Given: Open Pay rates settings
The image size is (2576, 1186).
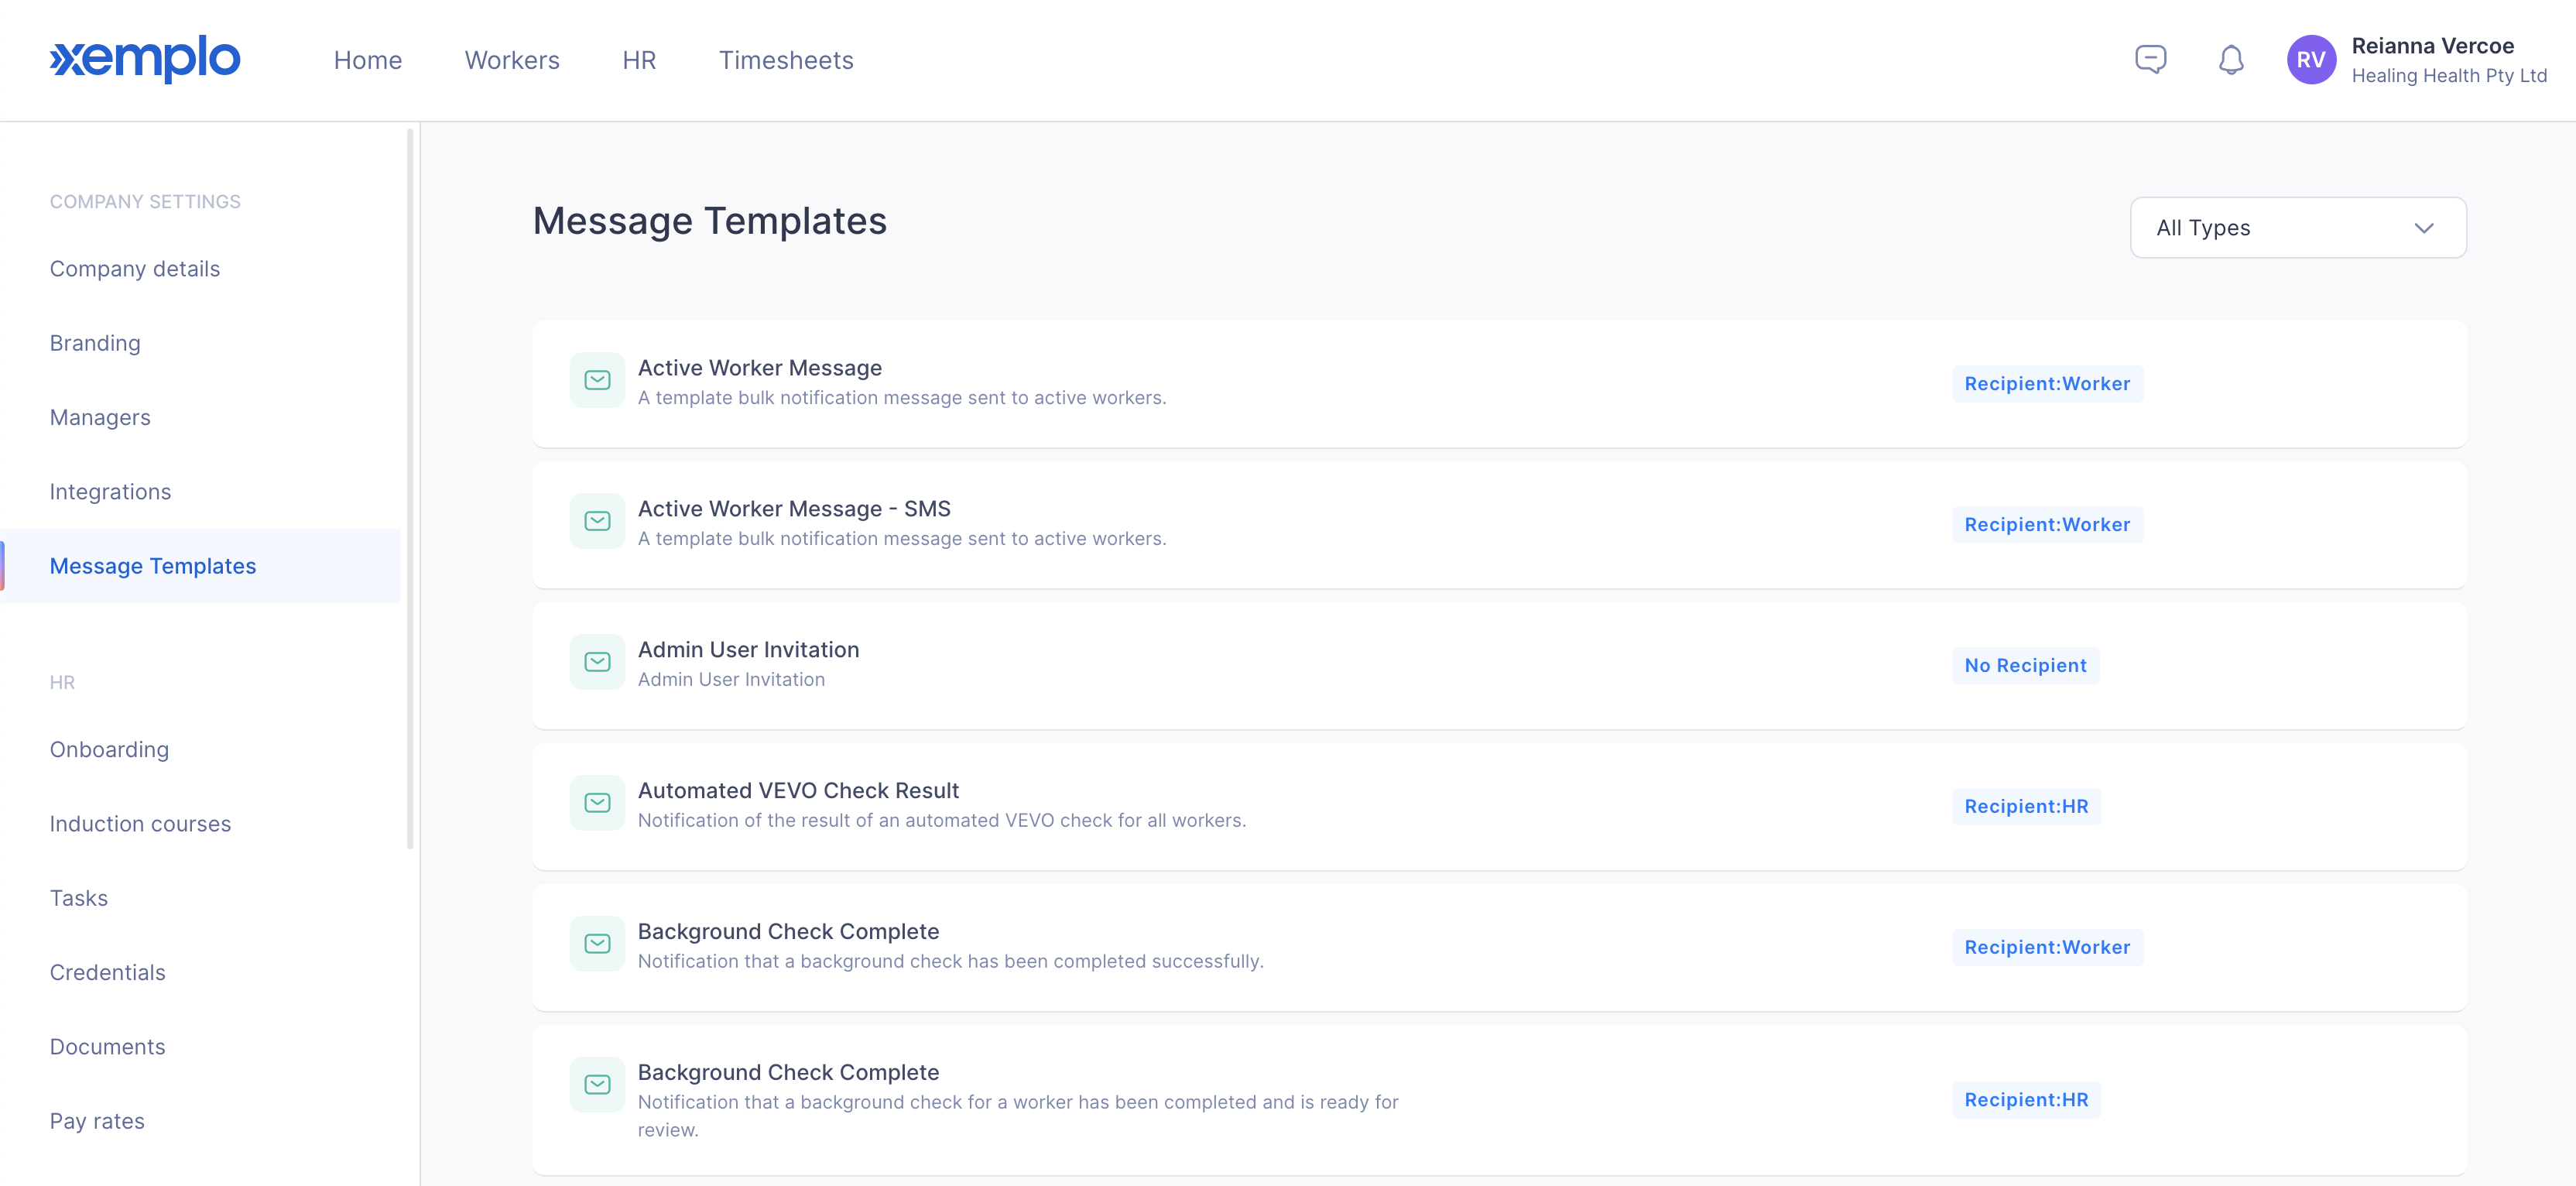Looking at the screenshot, I should click(x=97, y=1121).
